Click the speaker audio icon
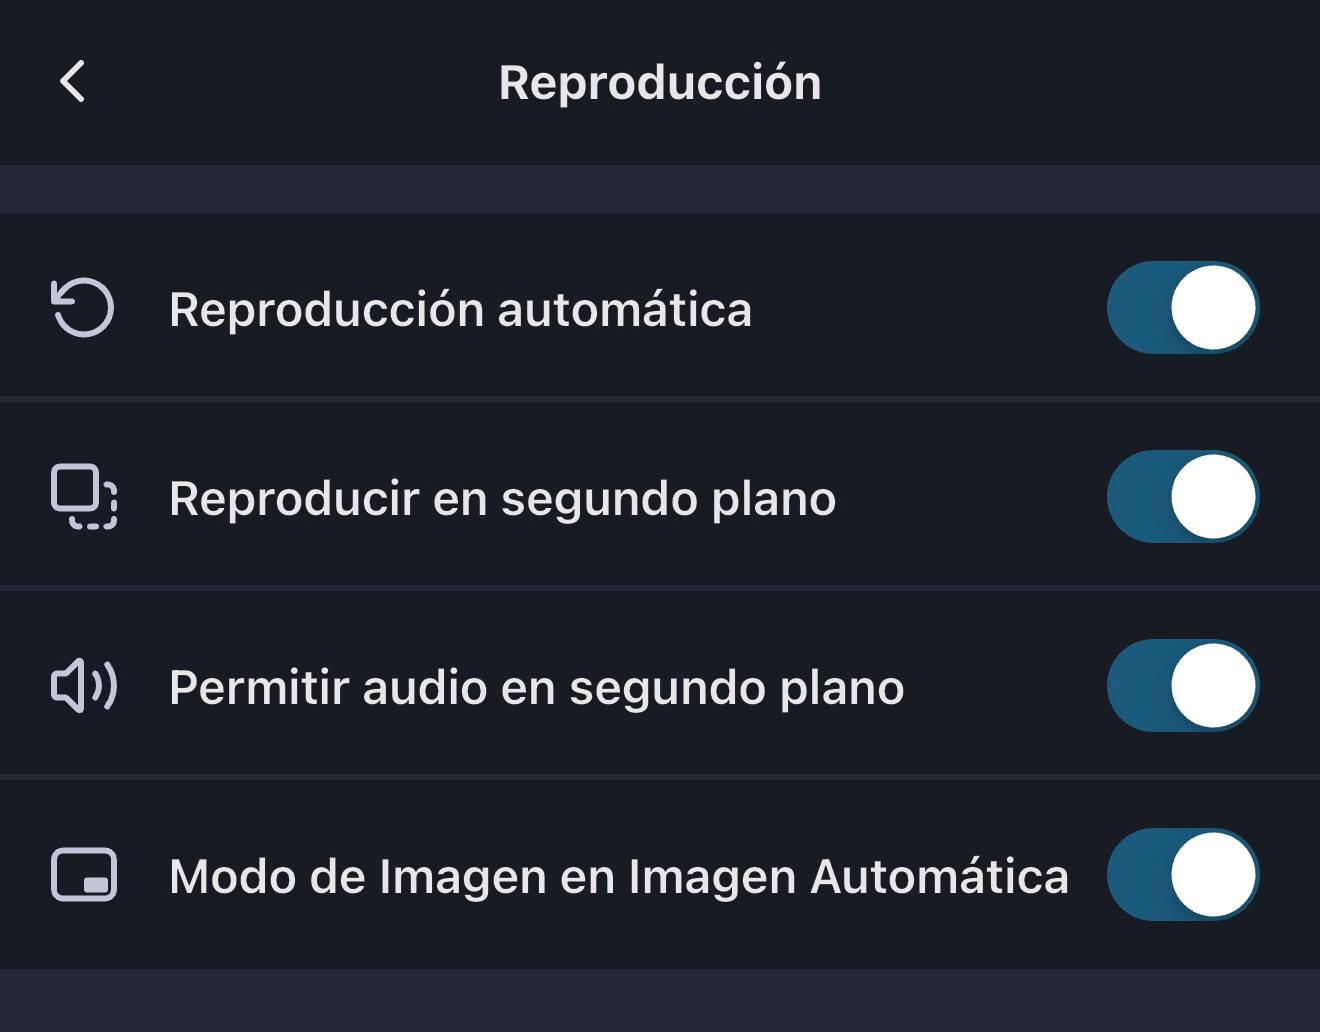 click(84, 686)
